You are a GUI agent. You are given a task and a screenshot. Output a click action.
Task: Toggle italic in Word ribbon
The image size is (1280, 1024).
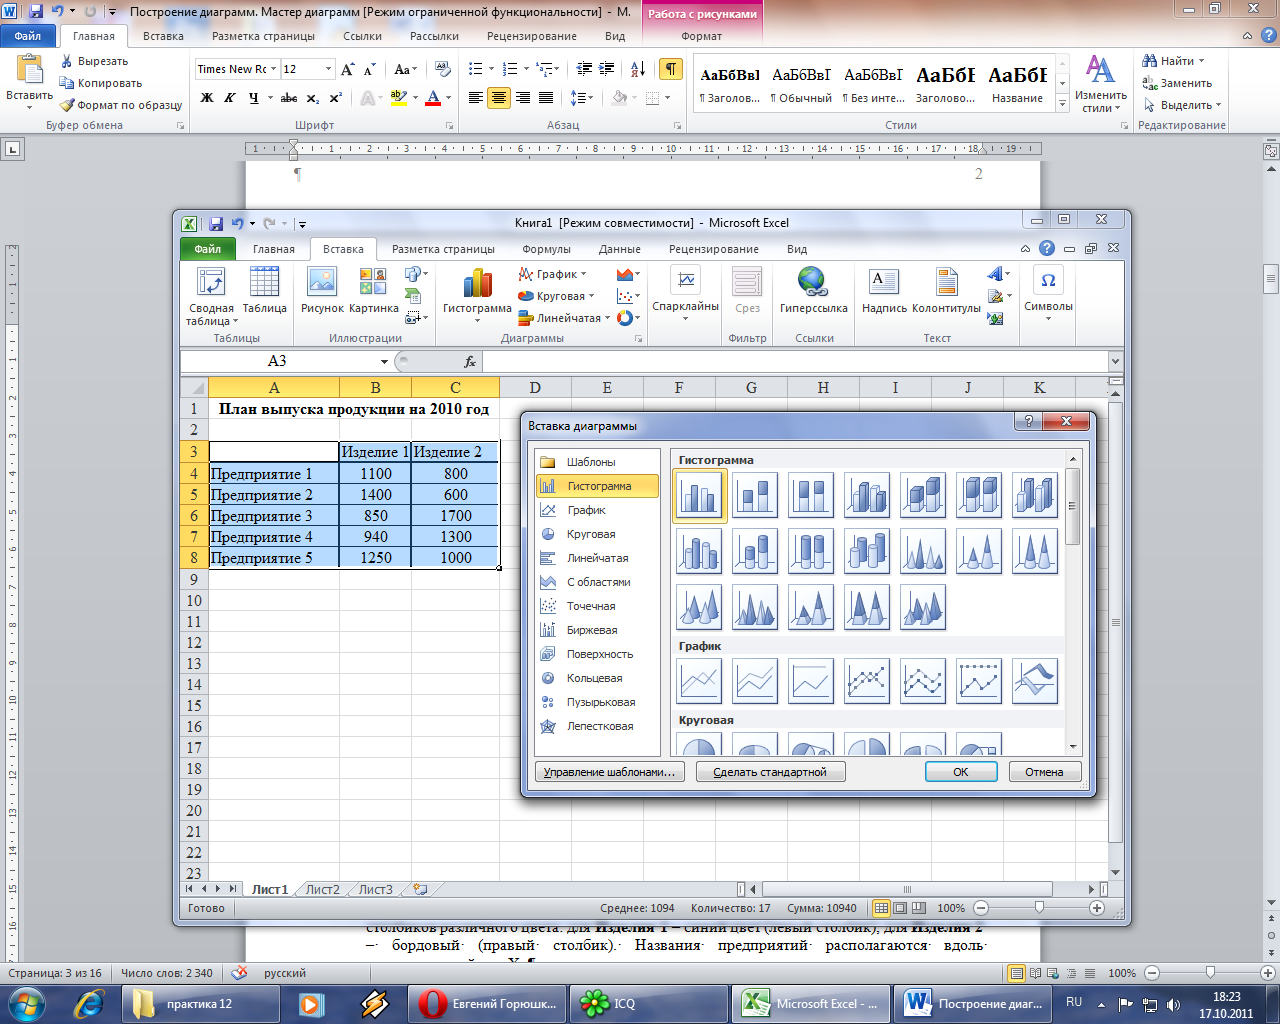230,98
